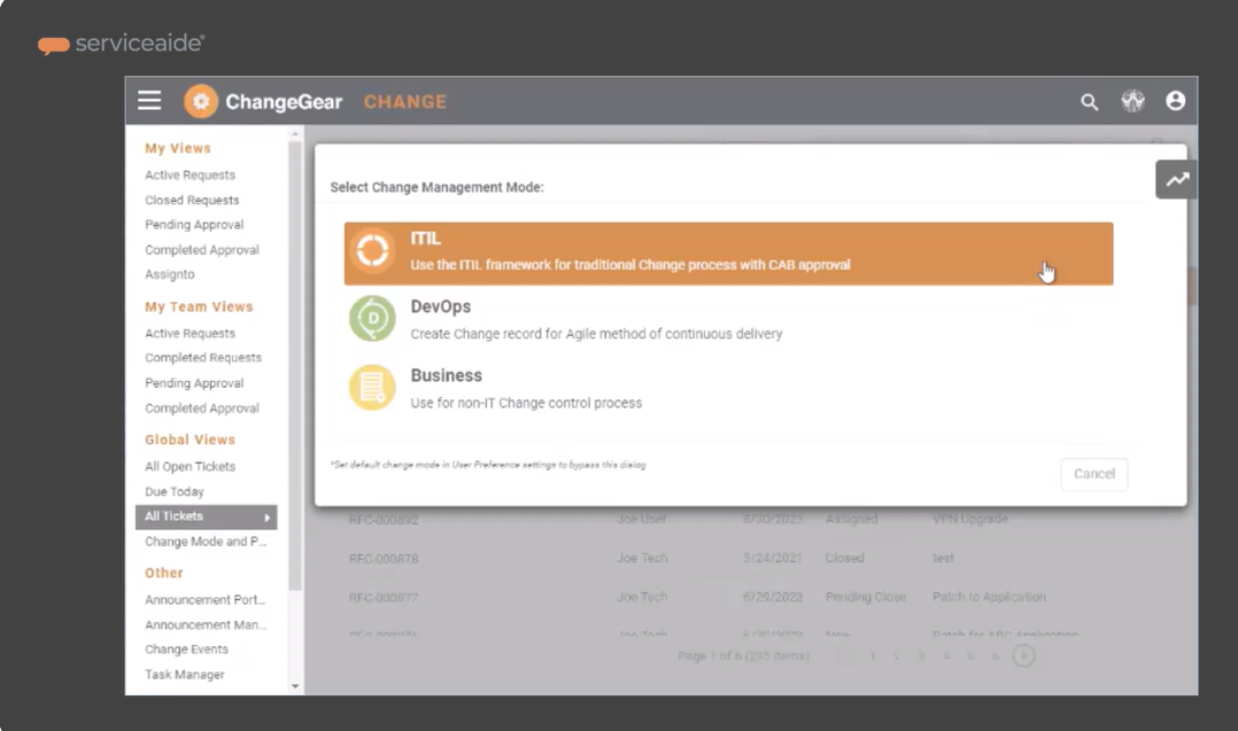Choose the DevOps change mode title

pyautogui.click(x=440, y=307)
